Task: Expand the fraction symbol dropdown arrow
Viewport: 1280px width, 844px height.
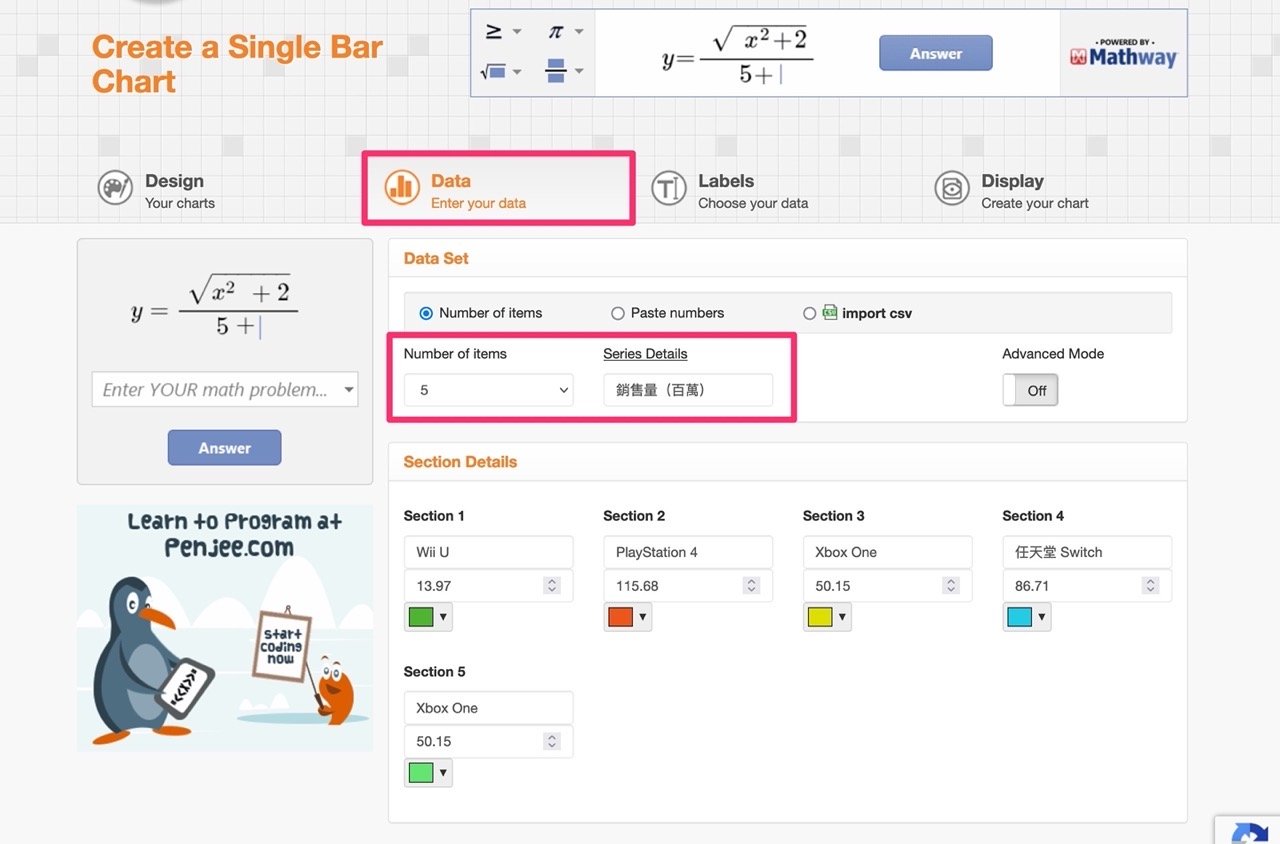Action: click(579, 72)
